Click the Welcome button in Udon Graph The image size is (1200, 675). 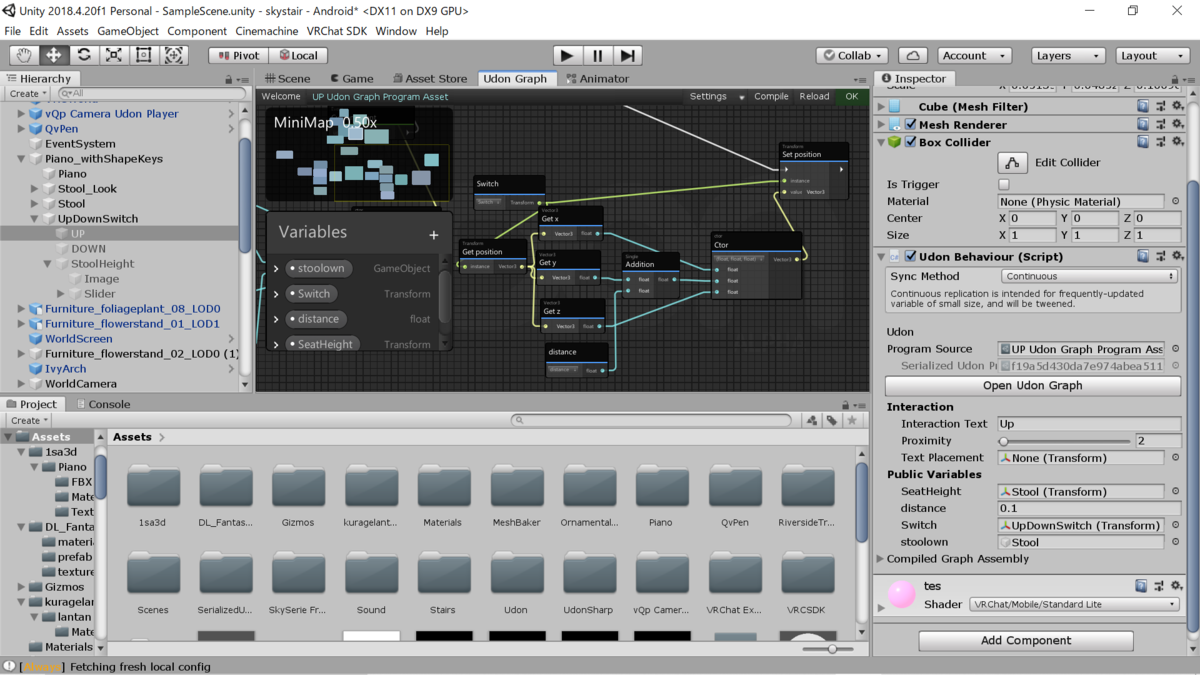point(281,97)
